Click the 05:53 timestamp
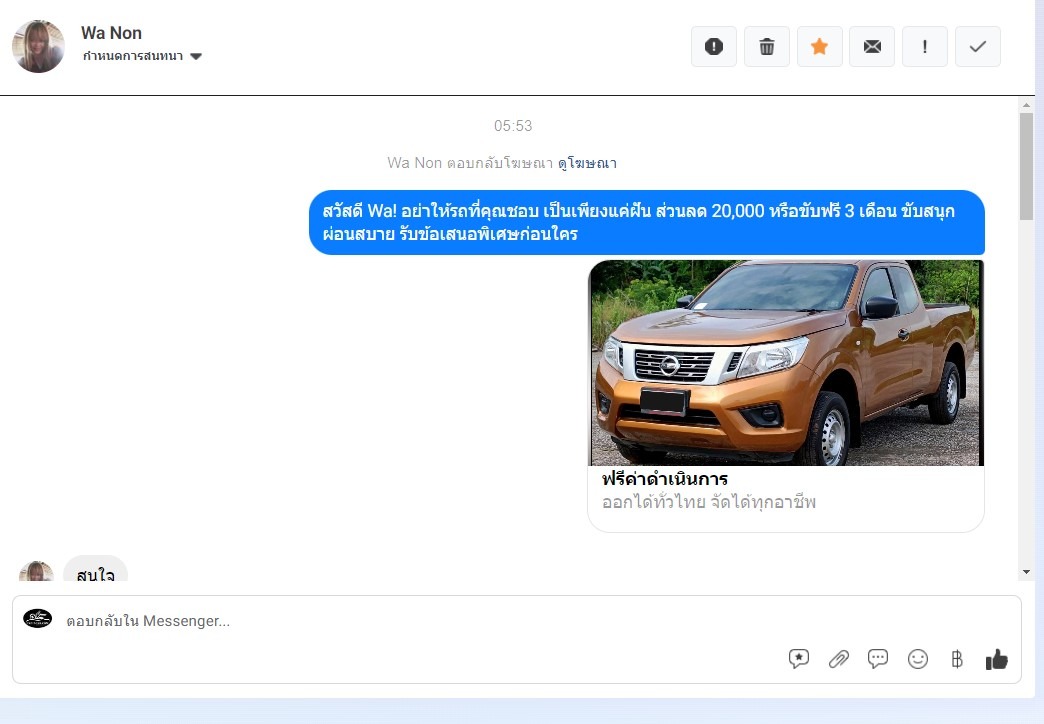Screen dimensions: 1044x724 [513, 126]
